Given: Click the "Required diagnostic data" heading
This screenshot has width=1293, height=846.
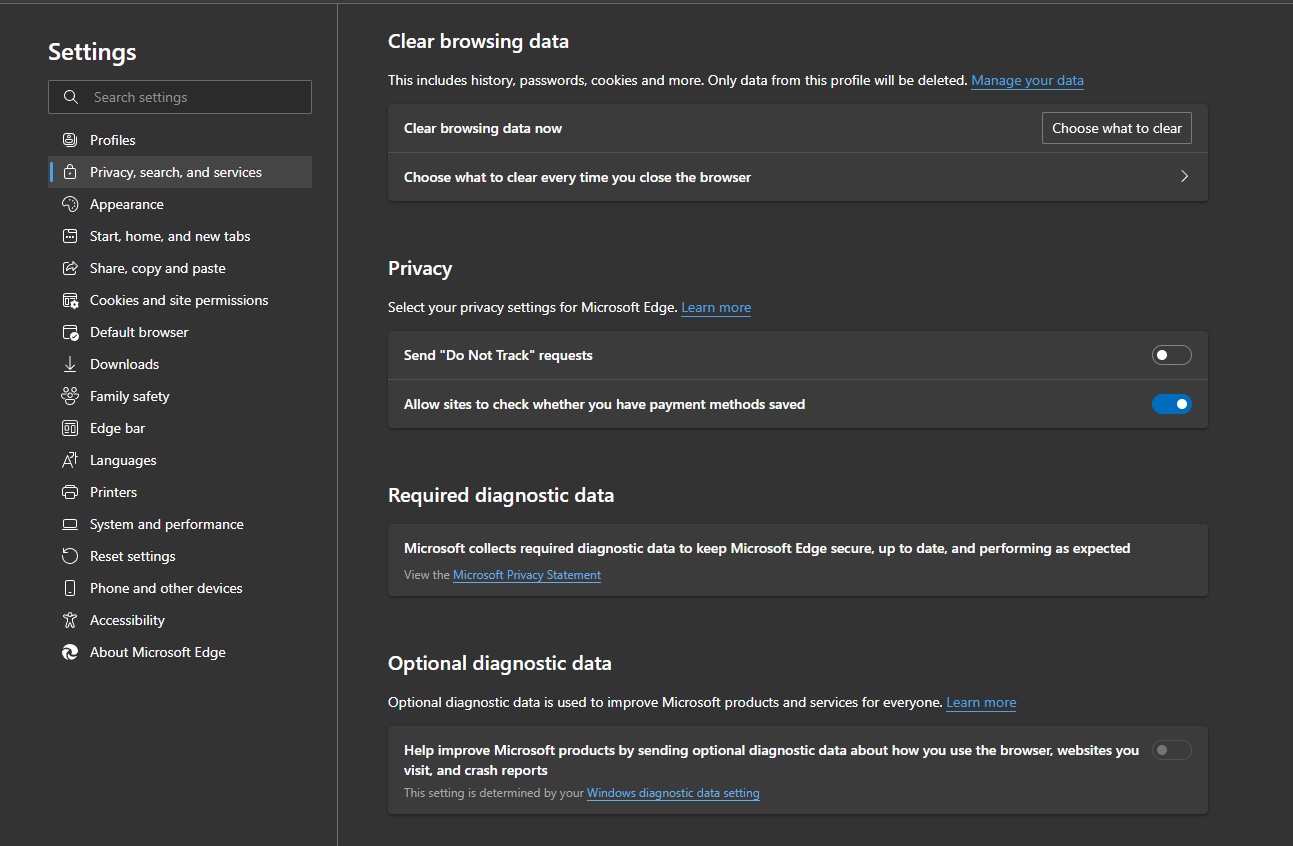Looking at the screenshot, I should [501, 495].
